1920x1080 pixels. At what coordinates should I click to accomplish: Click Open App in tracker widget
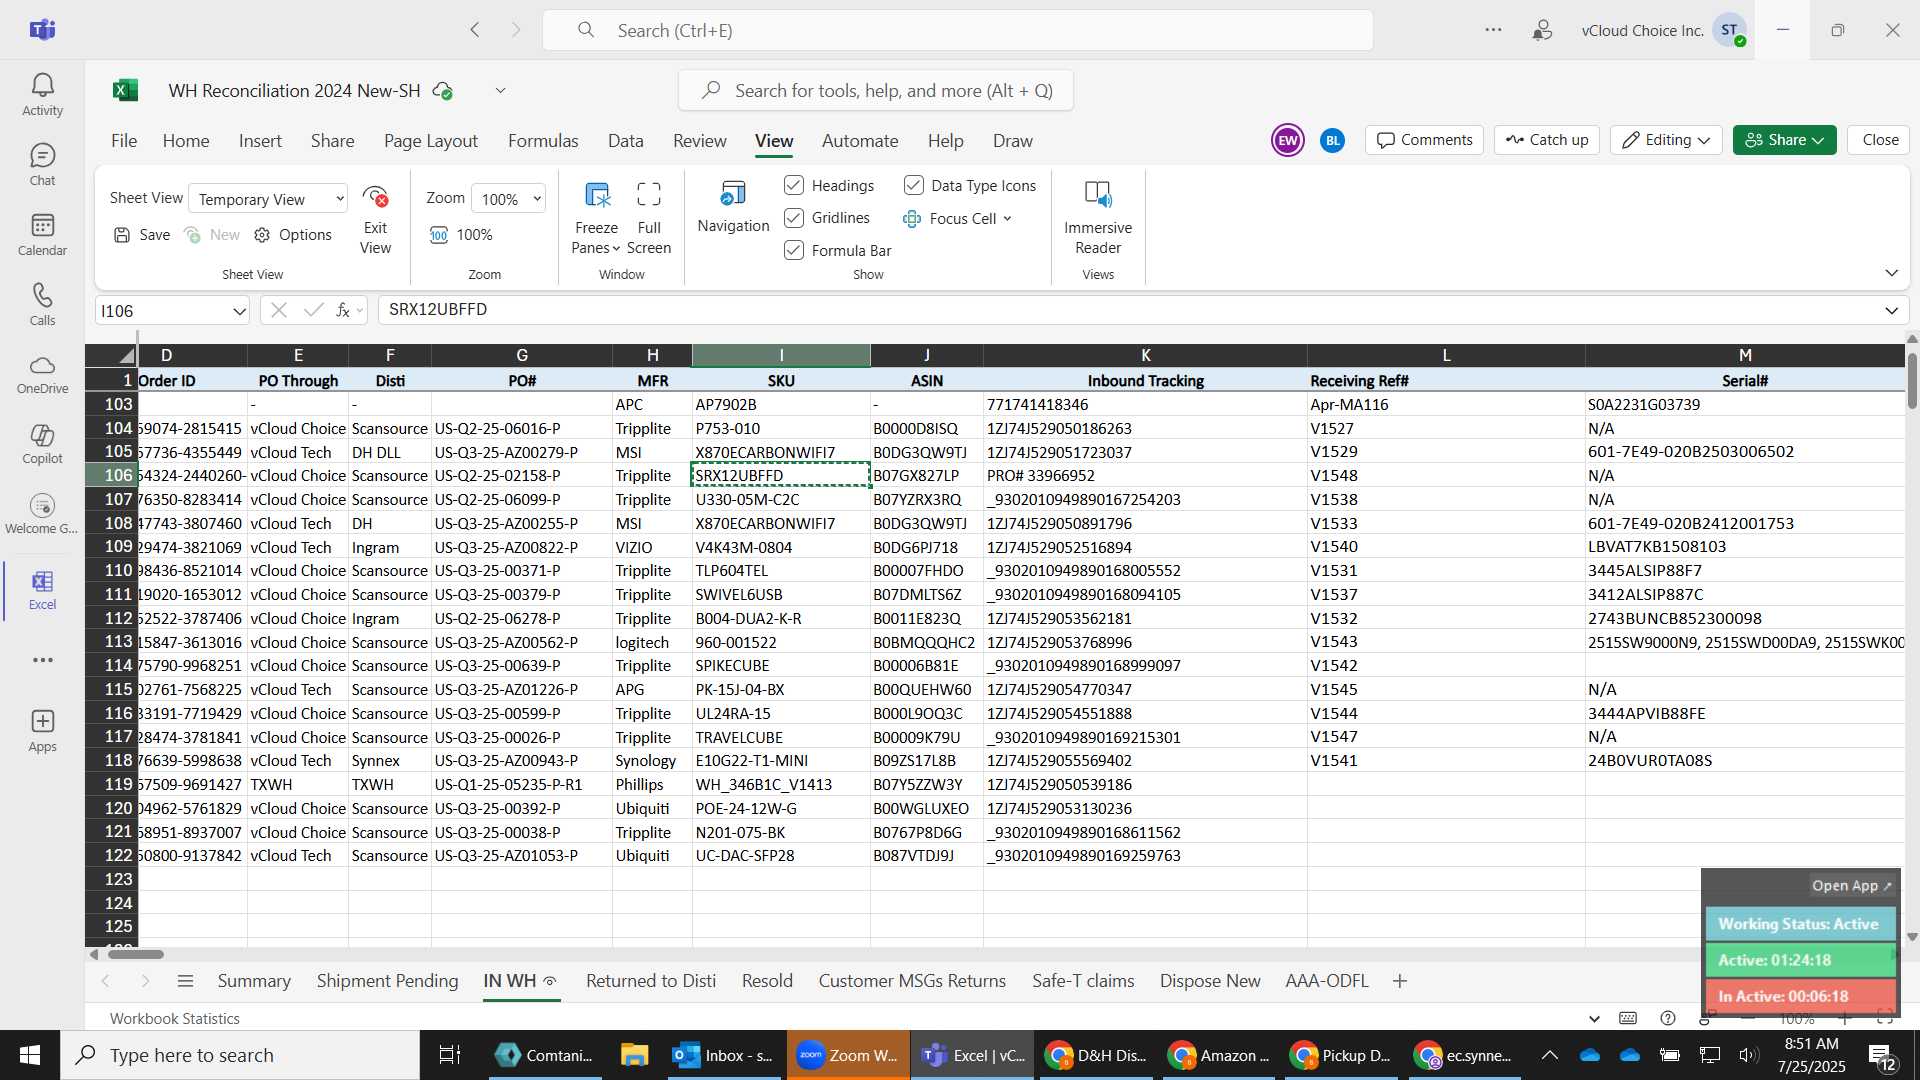(1852, 886)
